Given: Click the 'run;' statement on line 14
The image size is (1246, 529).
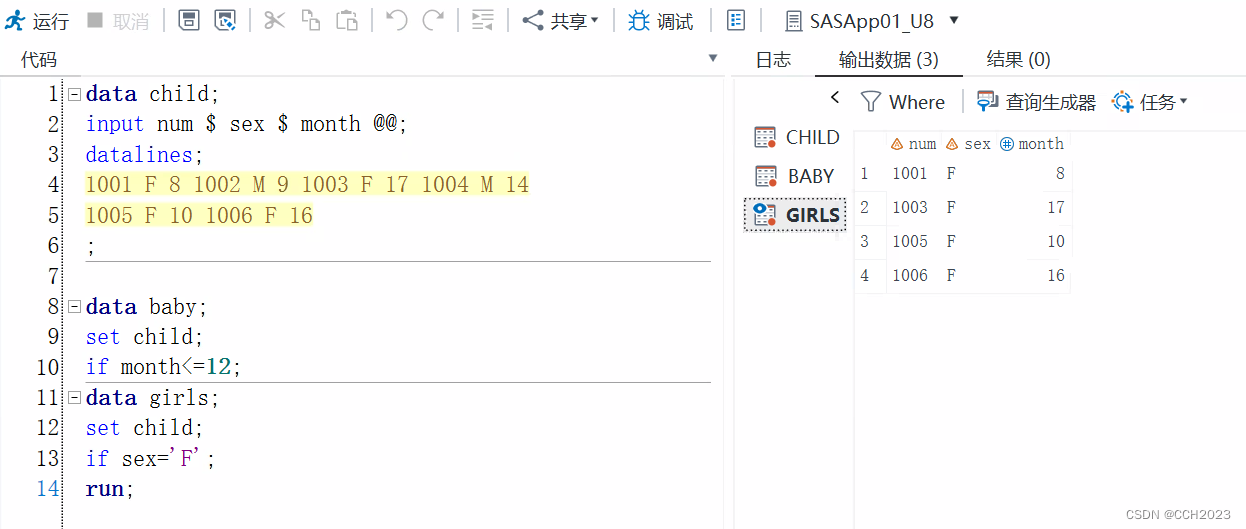Looking at the screenshot, I should click(x=110, y=489).
